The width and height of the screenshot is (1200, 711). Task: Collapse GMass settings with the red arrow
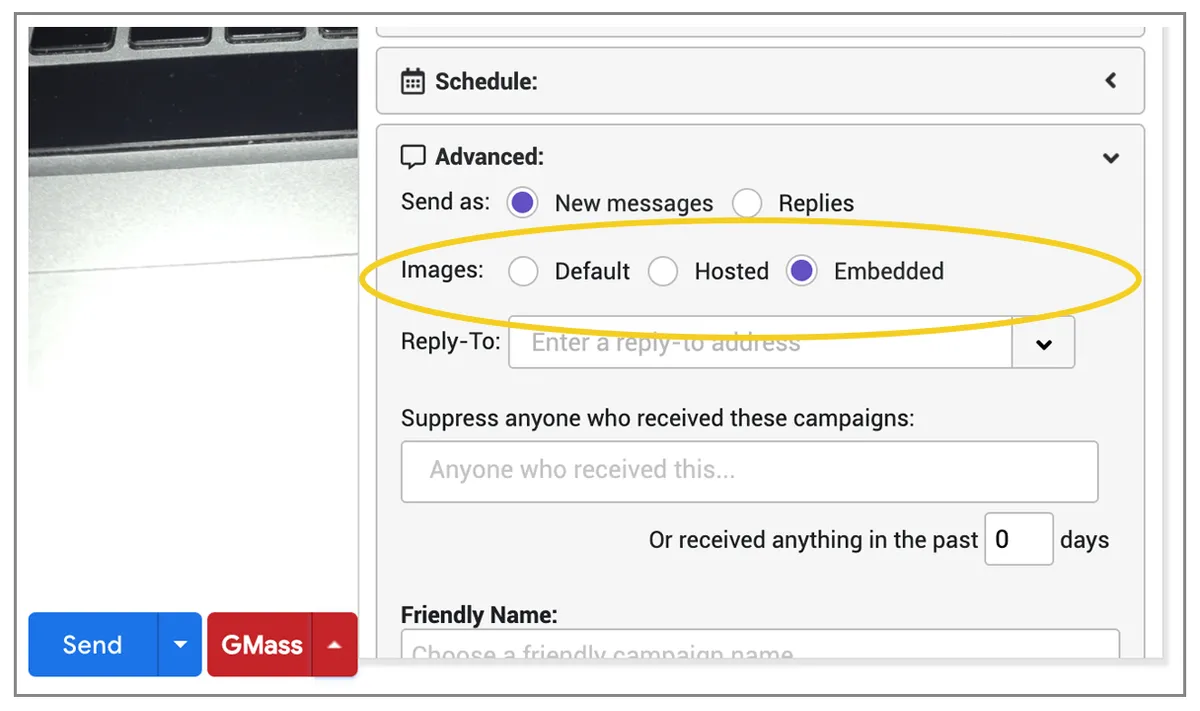click(335, 645)
